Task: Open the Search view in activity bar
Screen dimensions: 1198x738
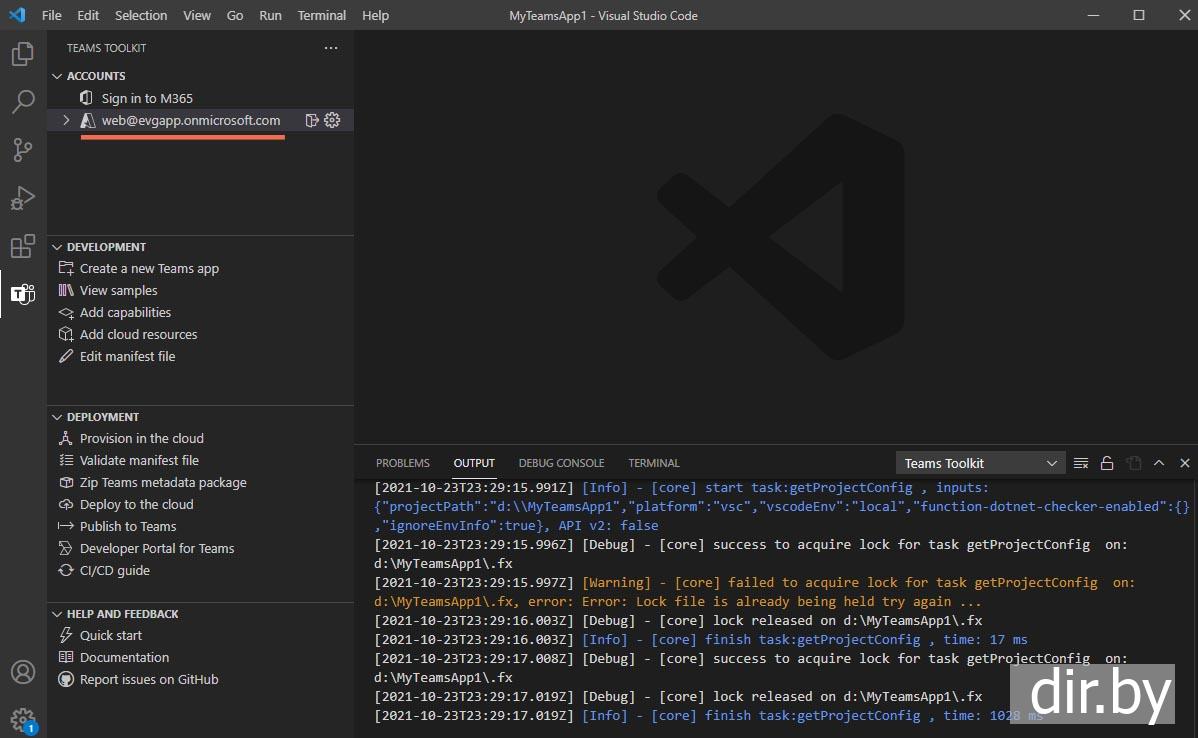Action: pyautogui.click(x=22, y=102)
